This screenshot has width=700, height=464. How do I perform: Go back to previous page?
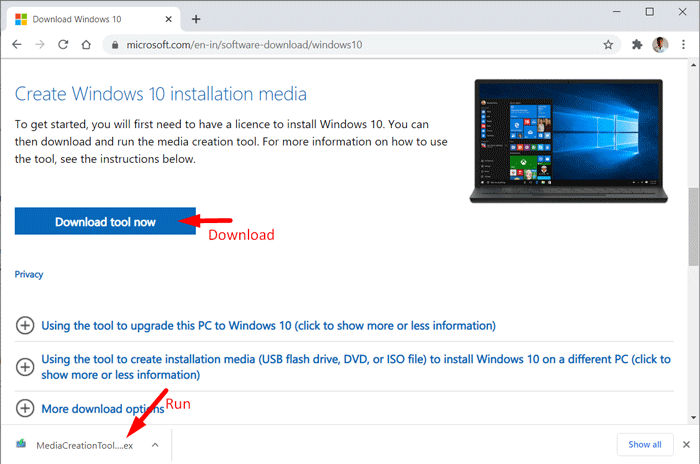pos(17,45)
